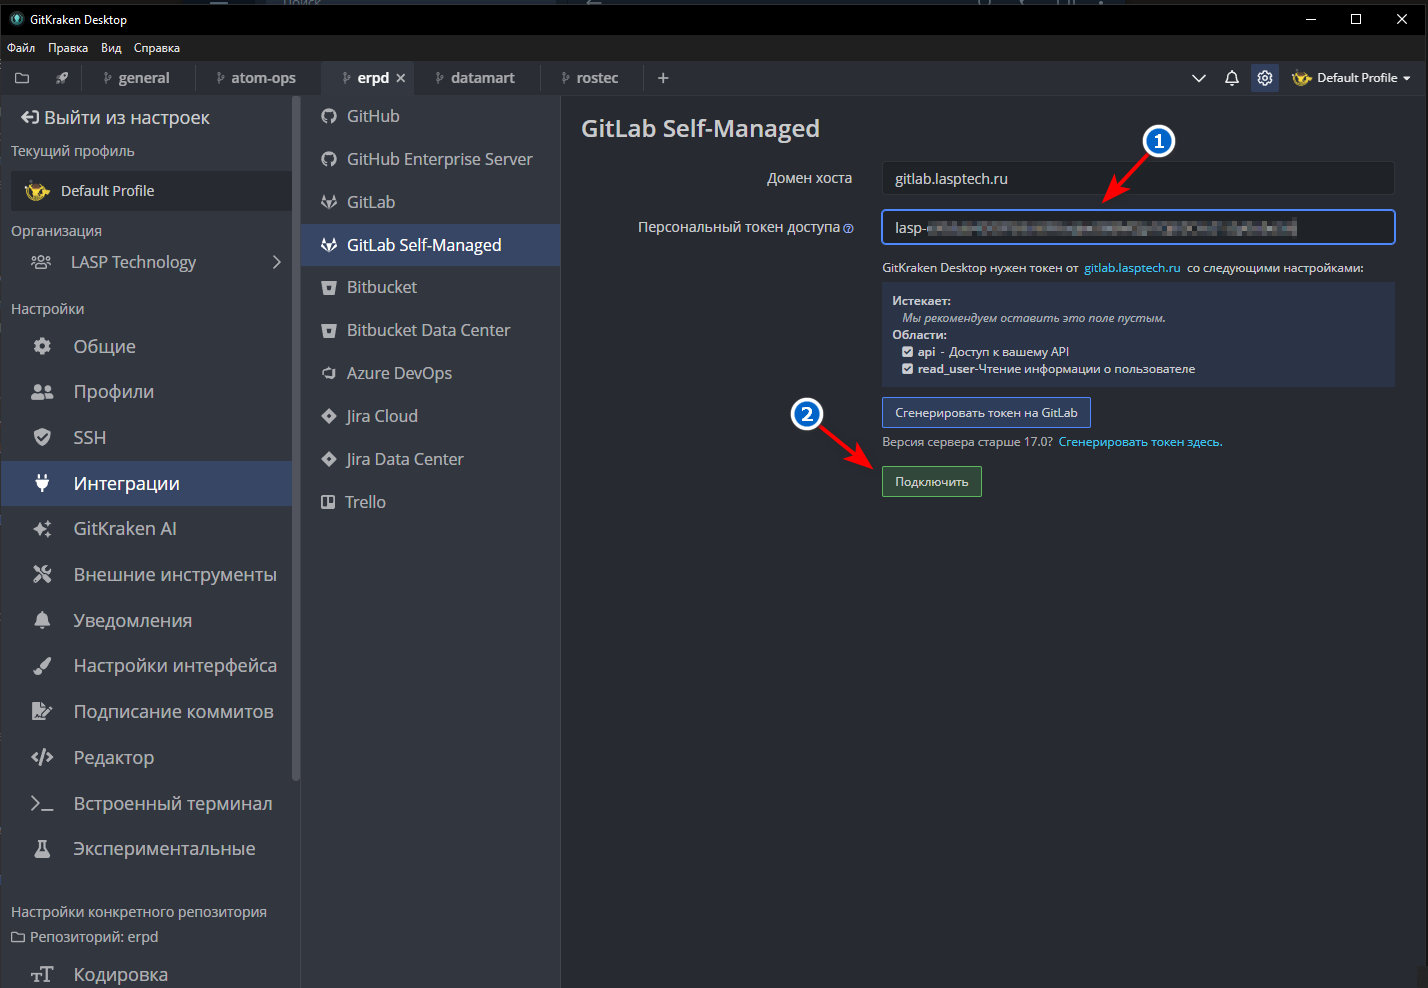Toggle the api scope checkbox
Image resolution: width=1428 pixels, height=988 pixels.
[907, 352]
